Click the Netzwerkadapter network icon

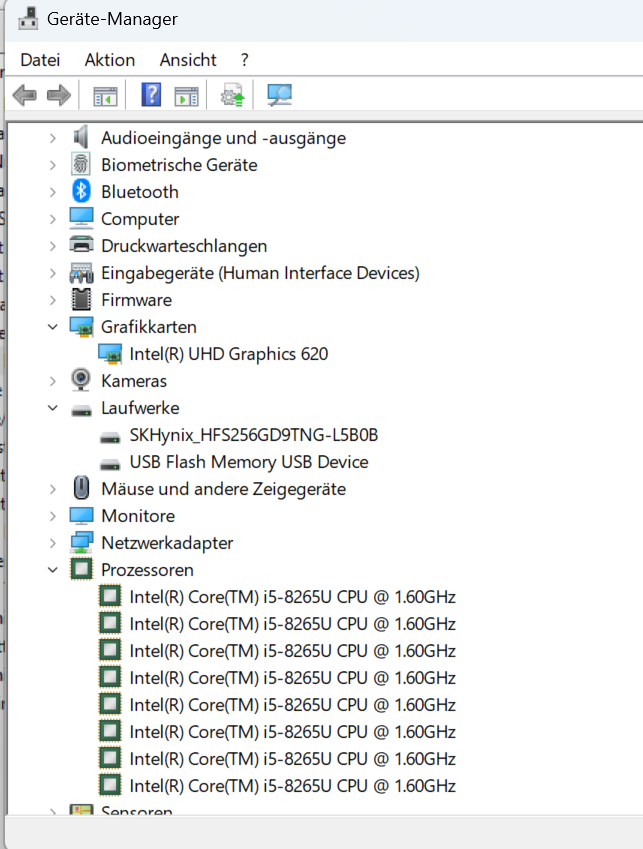pyautogui.click(x=81, y=543)
